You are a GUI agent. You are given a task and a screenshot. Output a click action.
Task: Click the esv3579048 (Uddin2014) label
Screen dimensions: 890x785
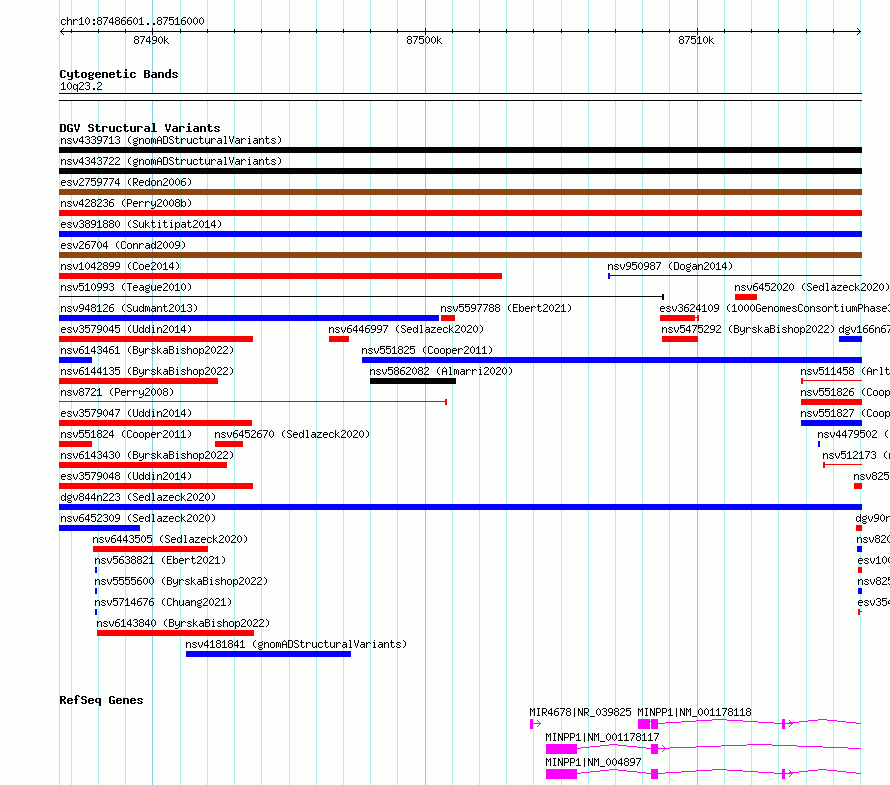pos(126,476)
